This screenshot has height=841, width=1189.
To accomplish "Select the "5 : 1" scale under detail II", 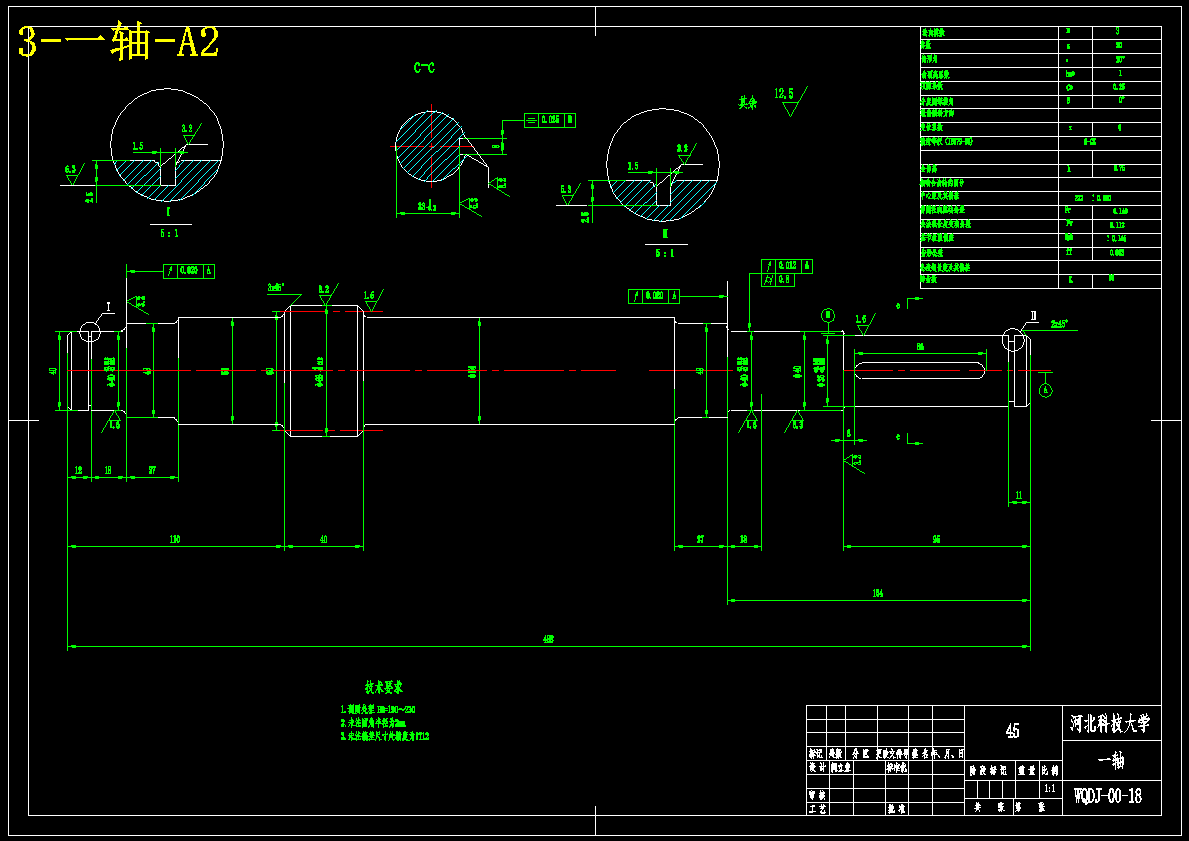I will 665,253.
